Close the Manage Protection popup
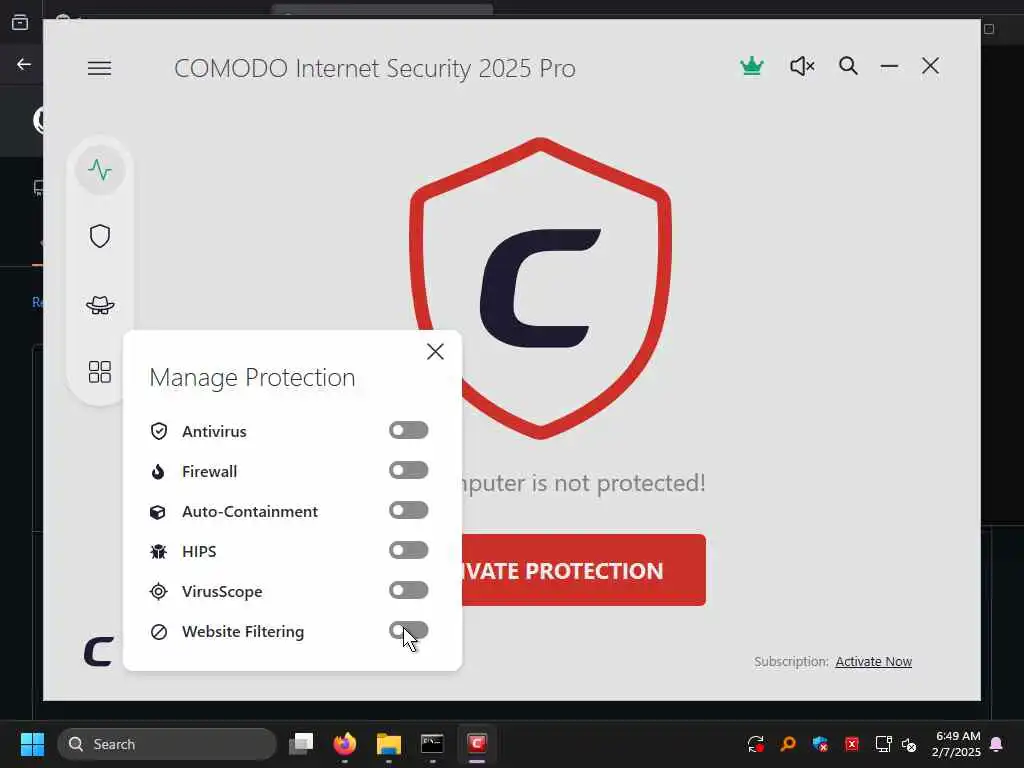 tap(435, 352)
